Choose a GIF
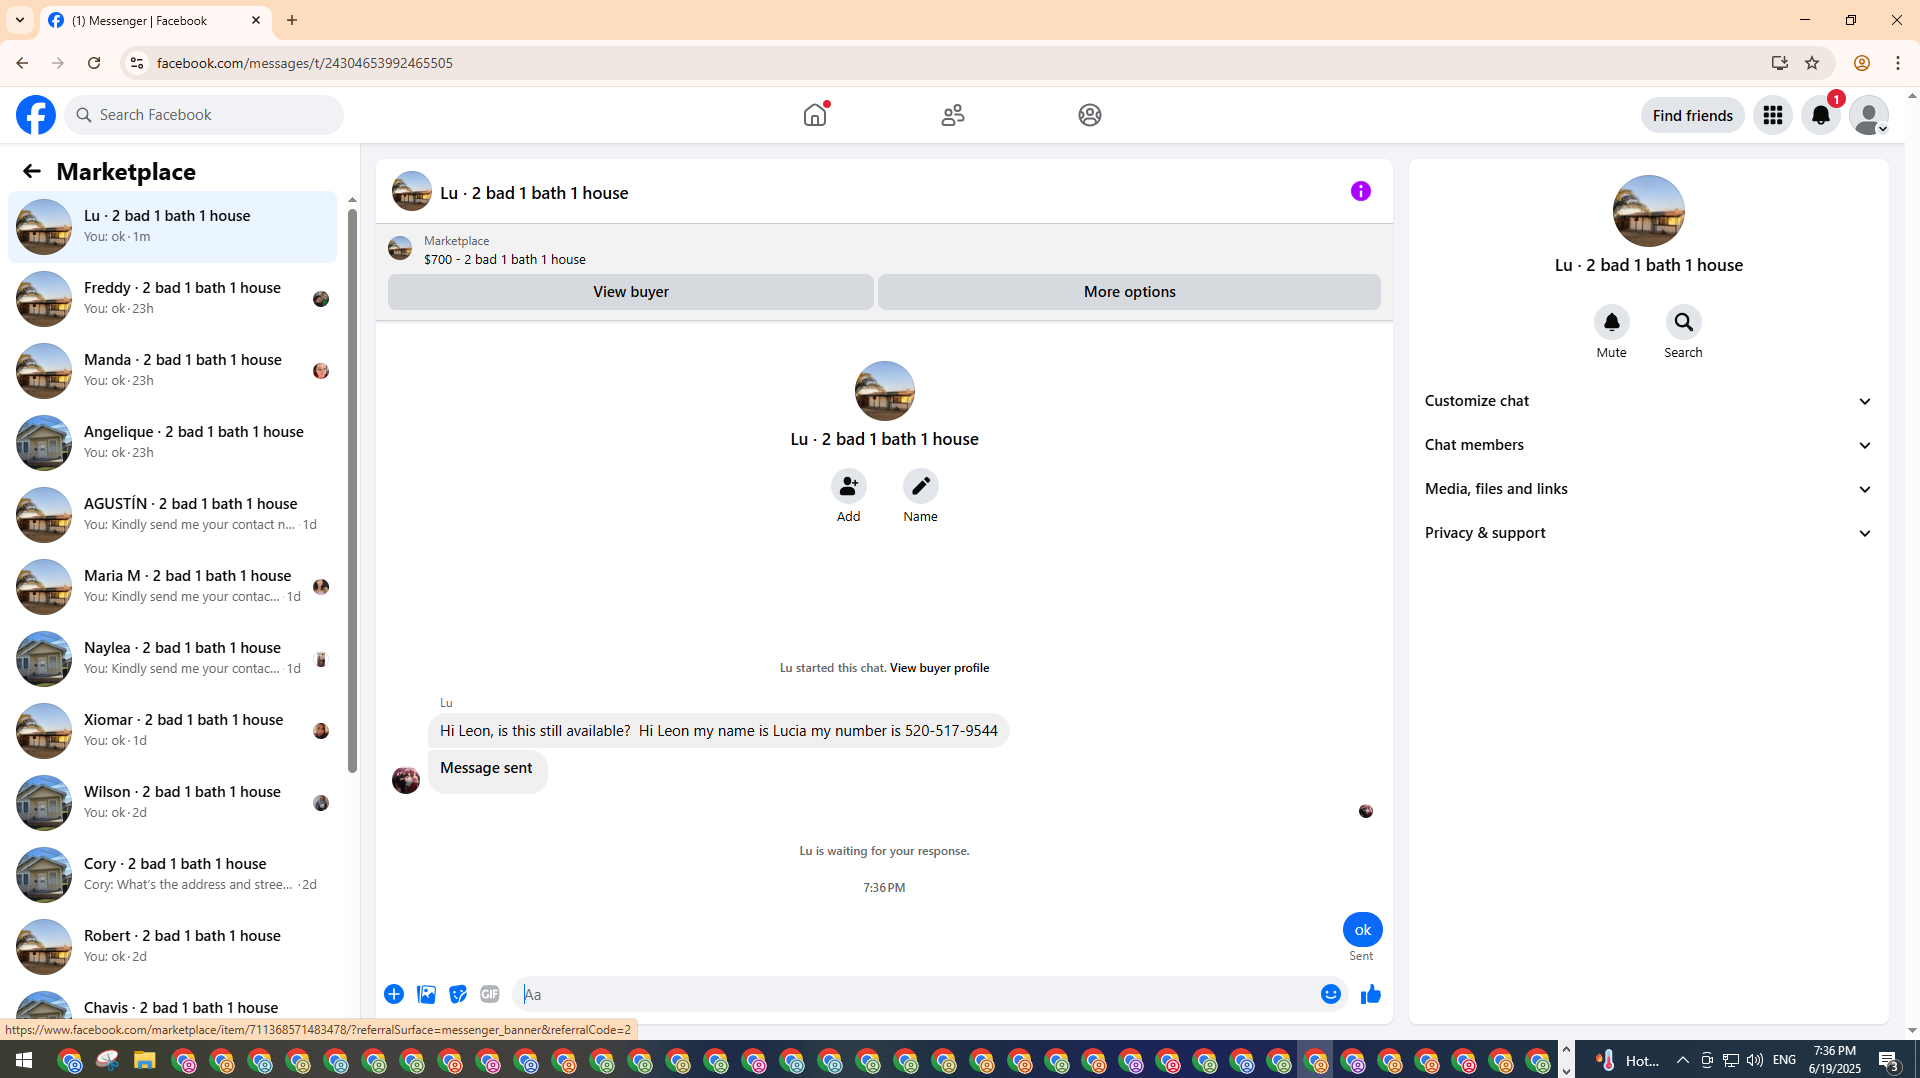The image size is (1920, 1078). (490, 994)
